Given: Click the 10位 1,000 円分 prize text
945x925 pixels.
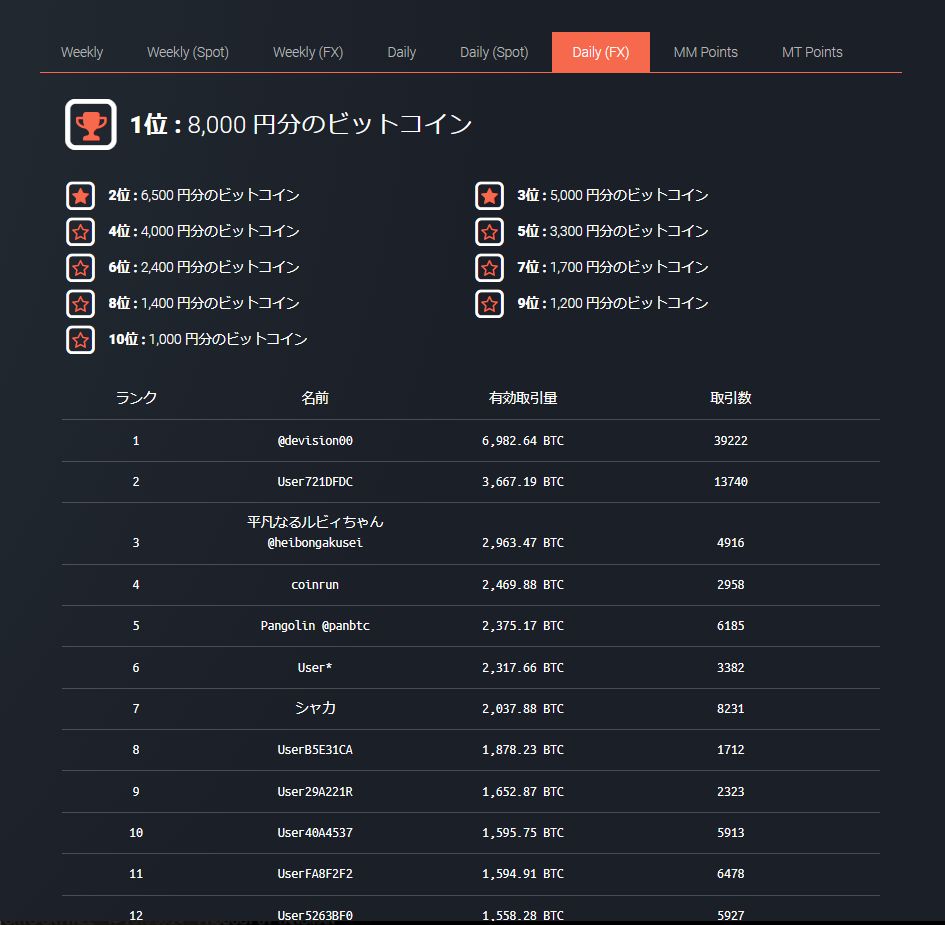Looking at the screenshot, I should 208,339.
